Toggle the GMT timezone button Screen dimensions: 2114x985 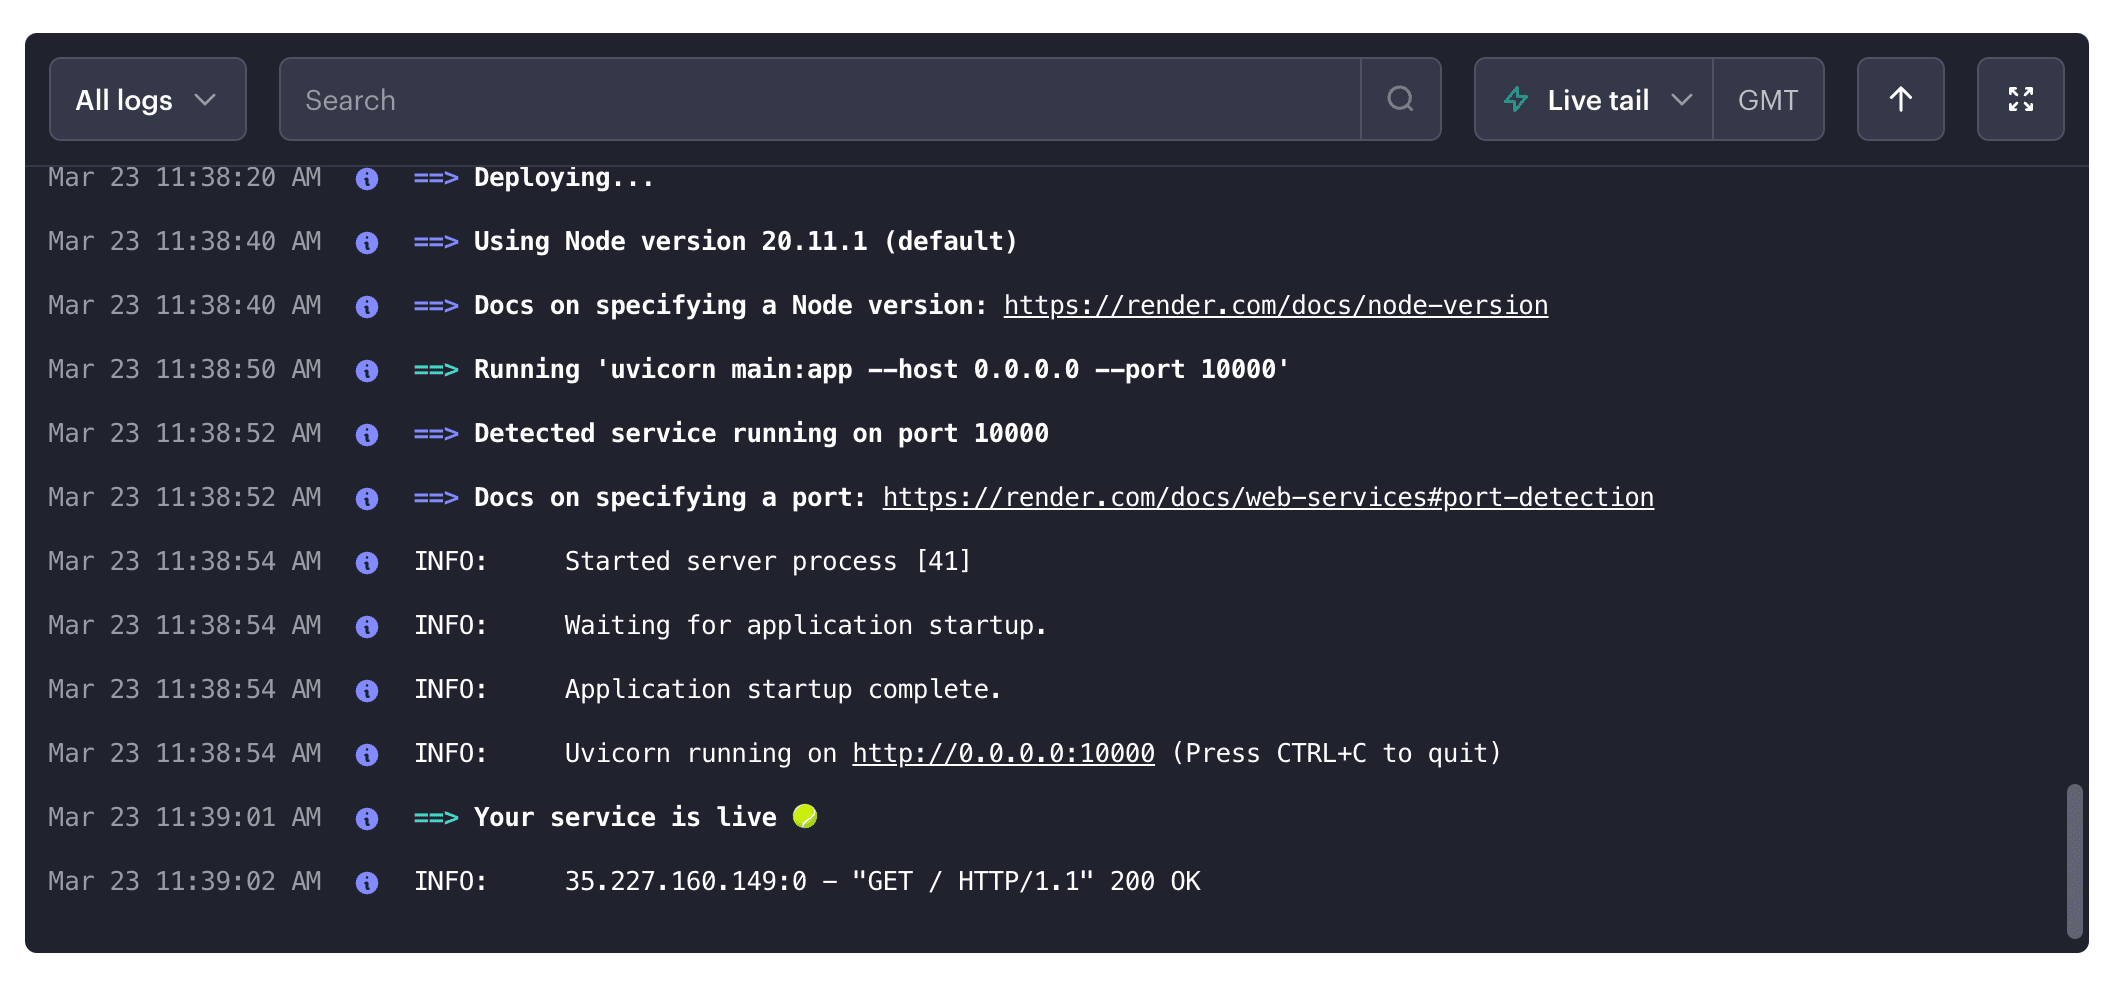pos(1767,99)
